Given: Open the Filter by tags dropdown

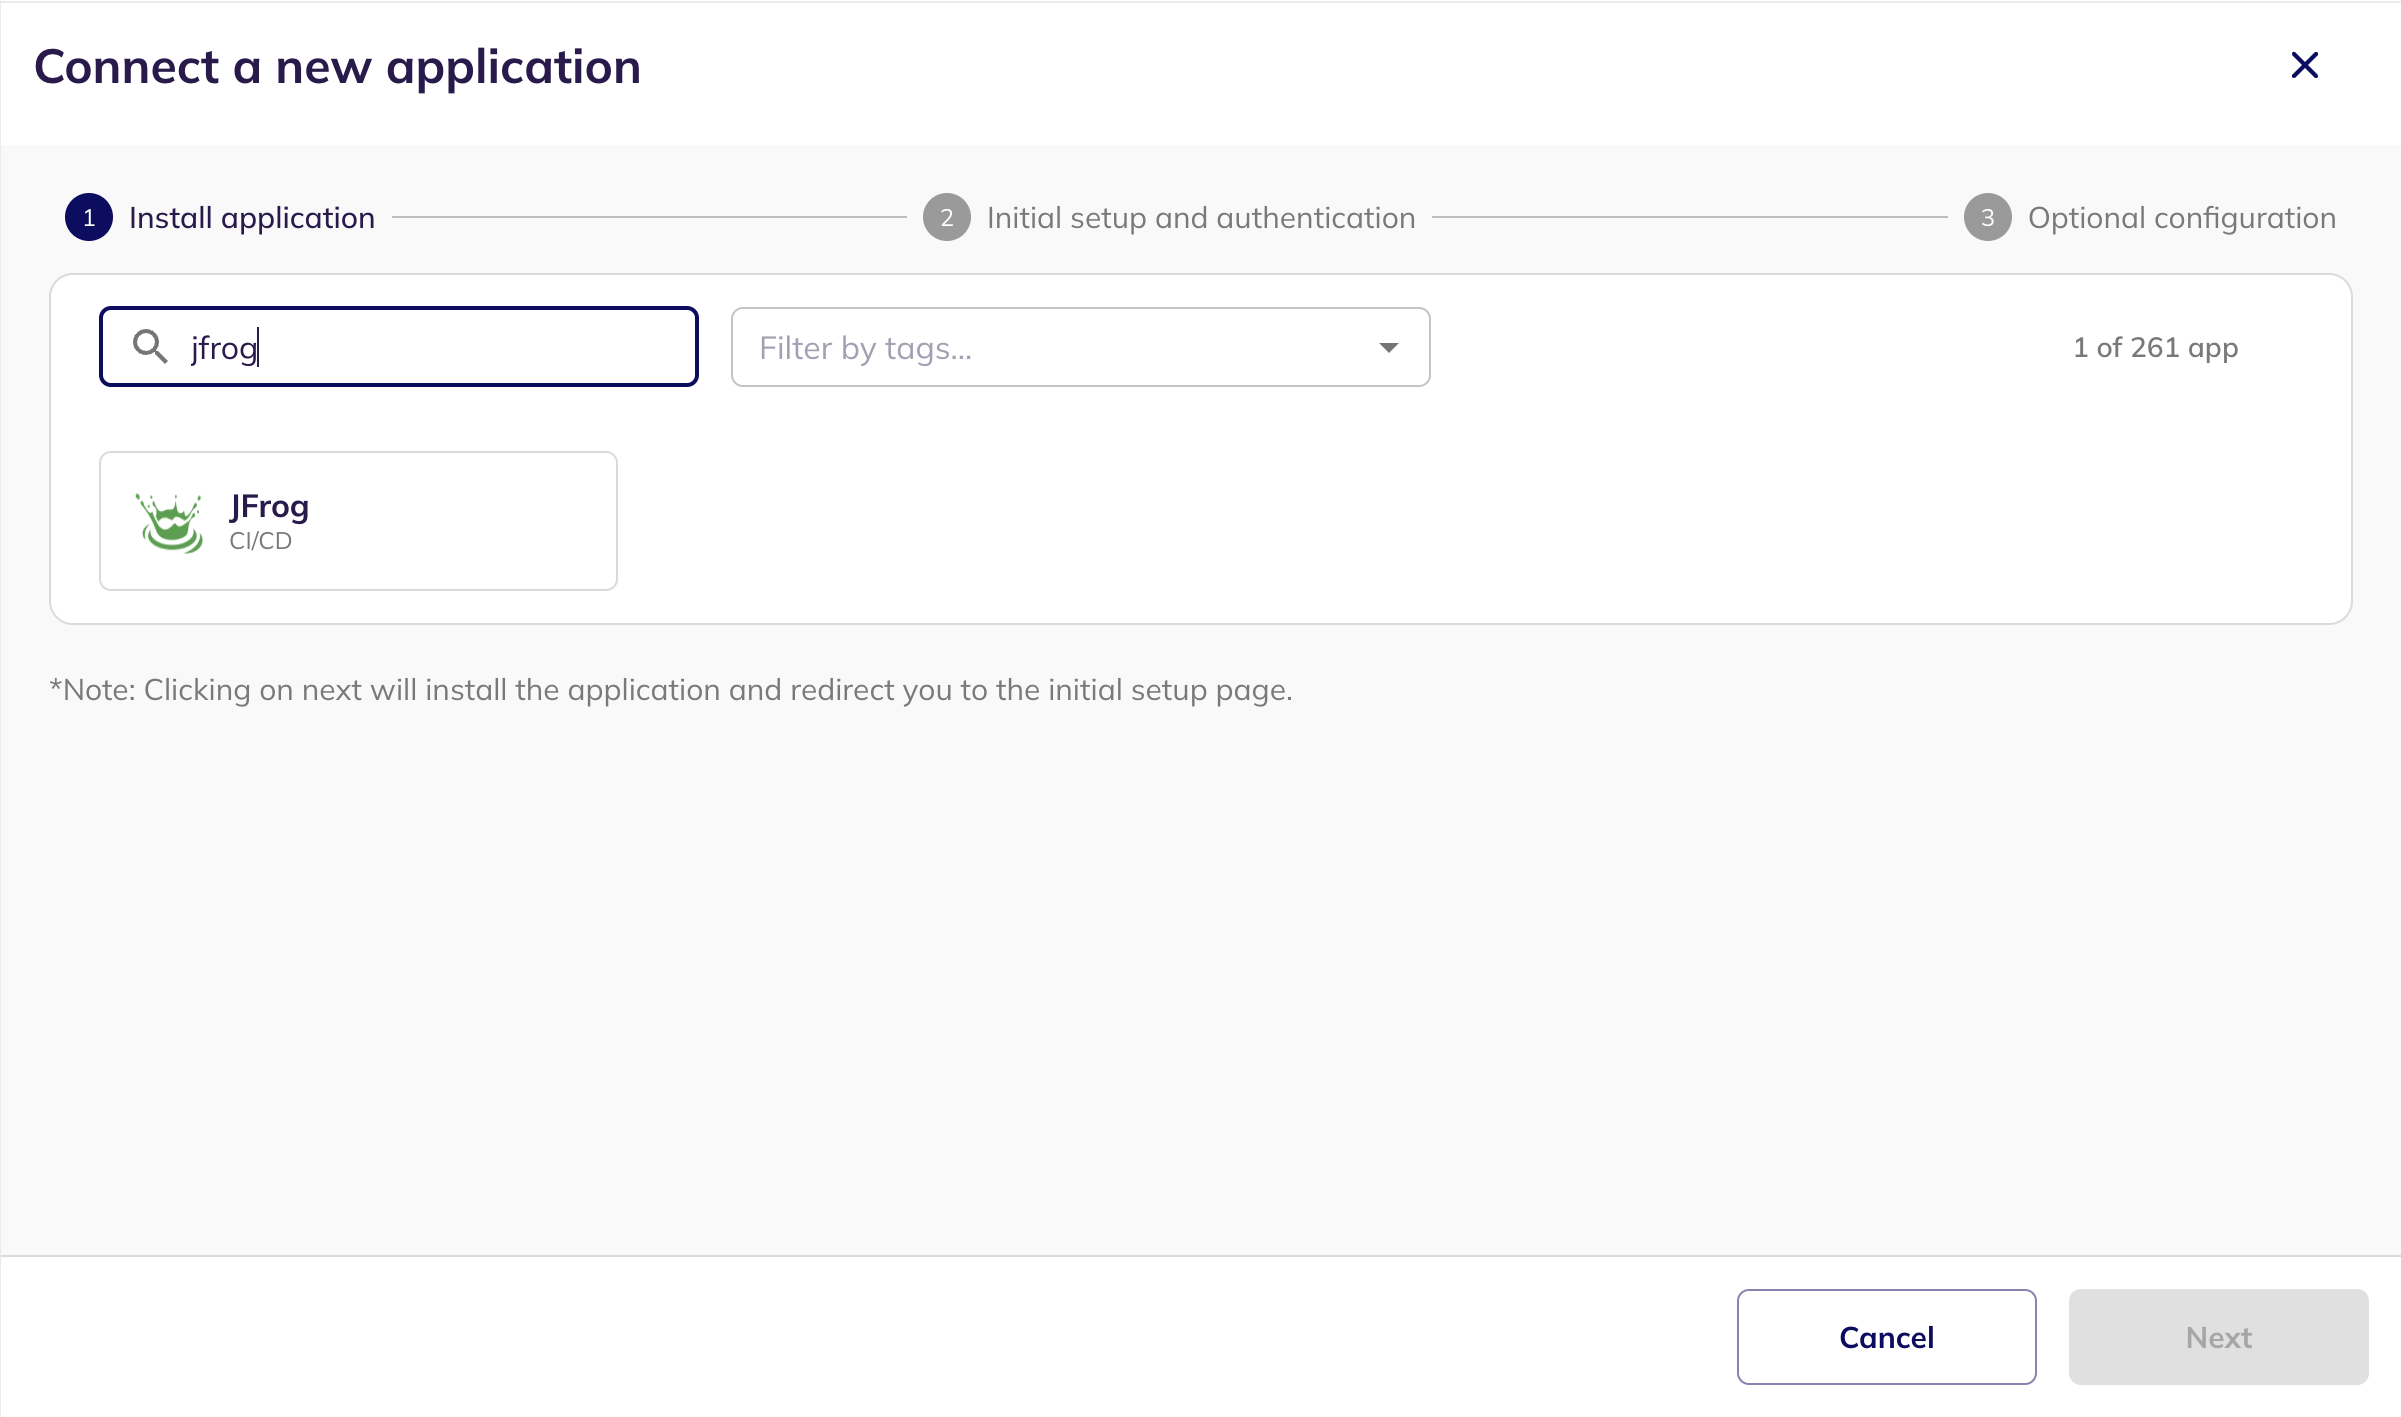Looking at the screenshot, I should [1080, 347].
